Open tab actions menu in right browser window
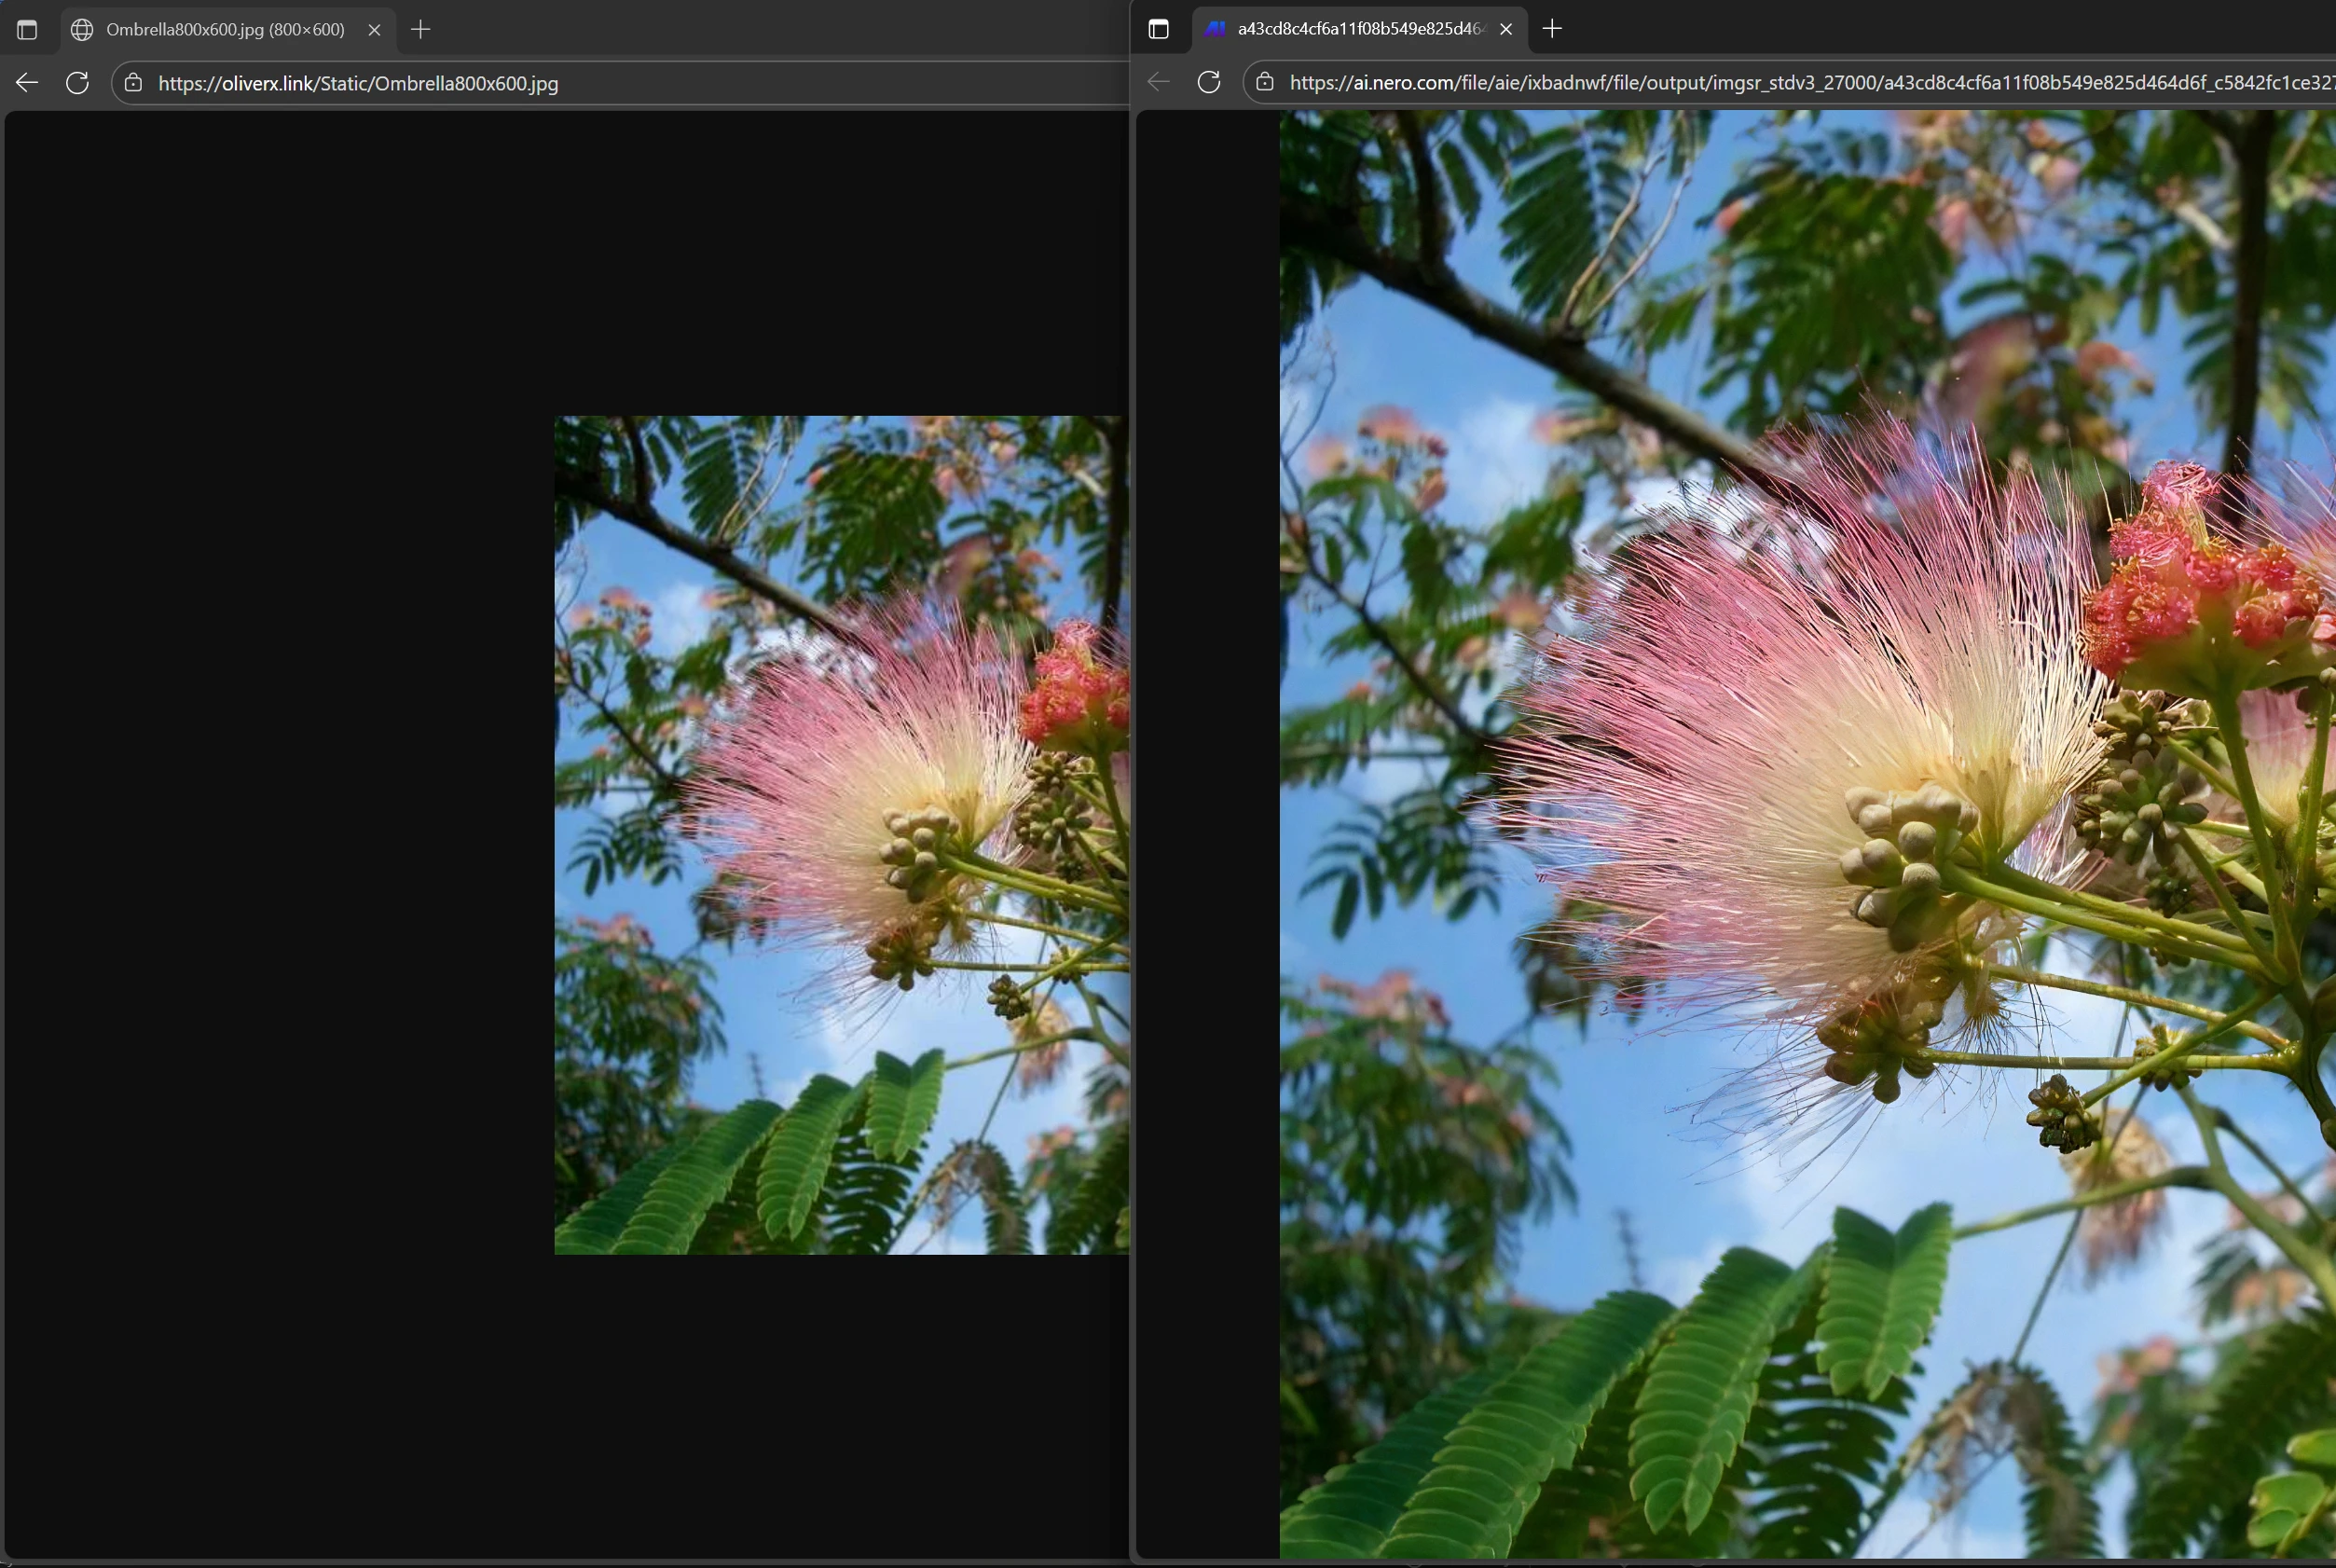The height and width of the screenshot is (1568, 2336). tap(1158, 29)
